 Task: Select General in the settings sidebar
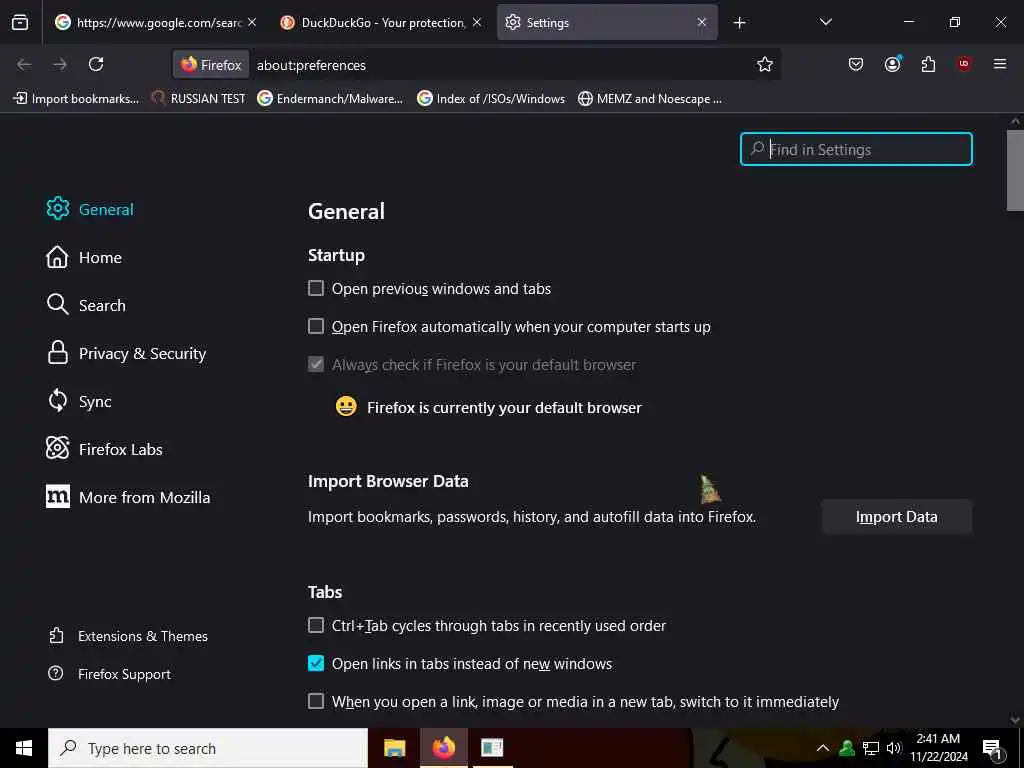(x=90, y=209)
